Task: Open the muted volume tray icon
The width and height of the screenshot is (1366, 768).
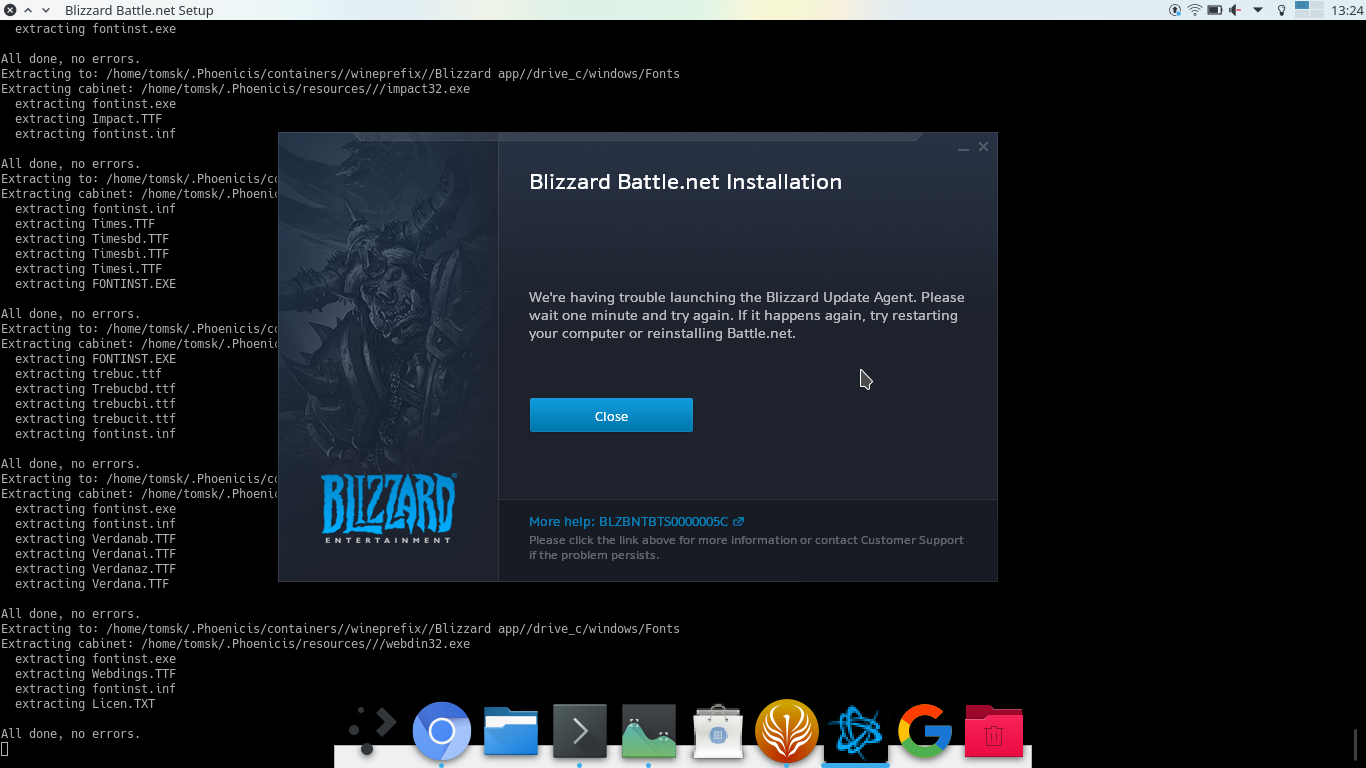Action: (1236, 10)
